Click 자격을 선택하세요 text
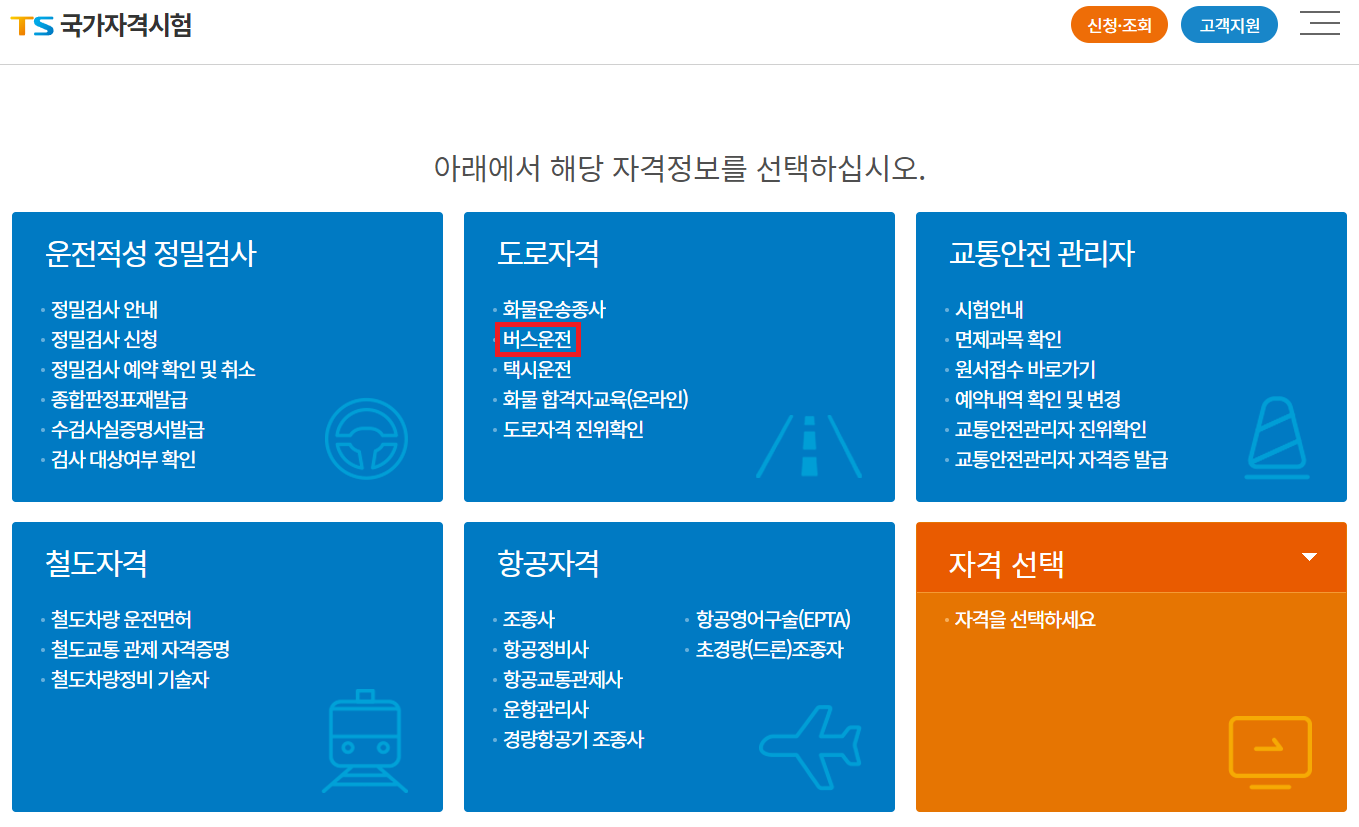Viewport: 1359px width, 827px height. (1025, 620)
